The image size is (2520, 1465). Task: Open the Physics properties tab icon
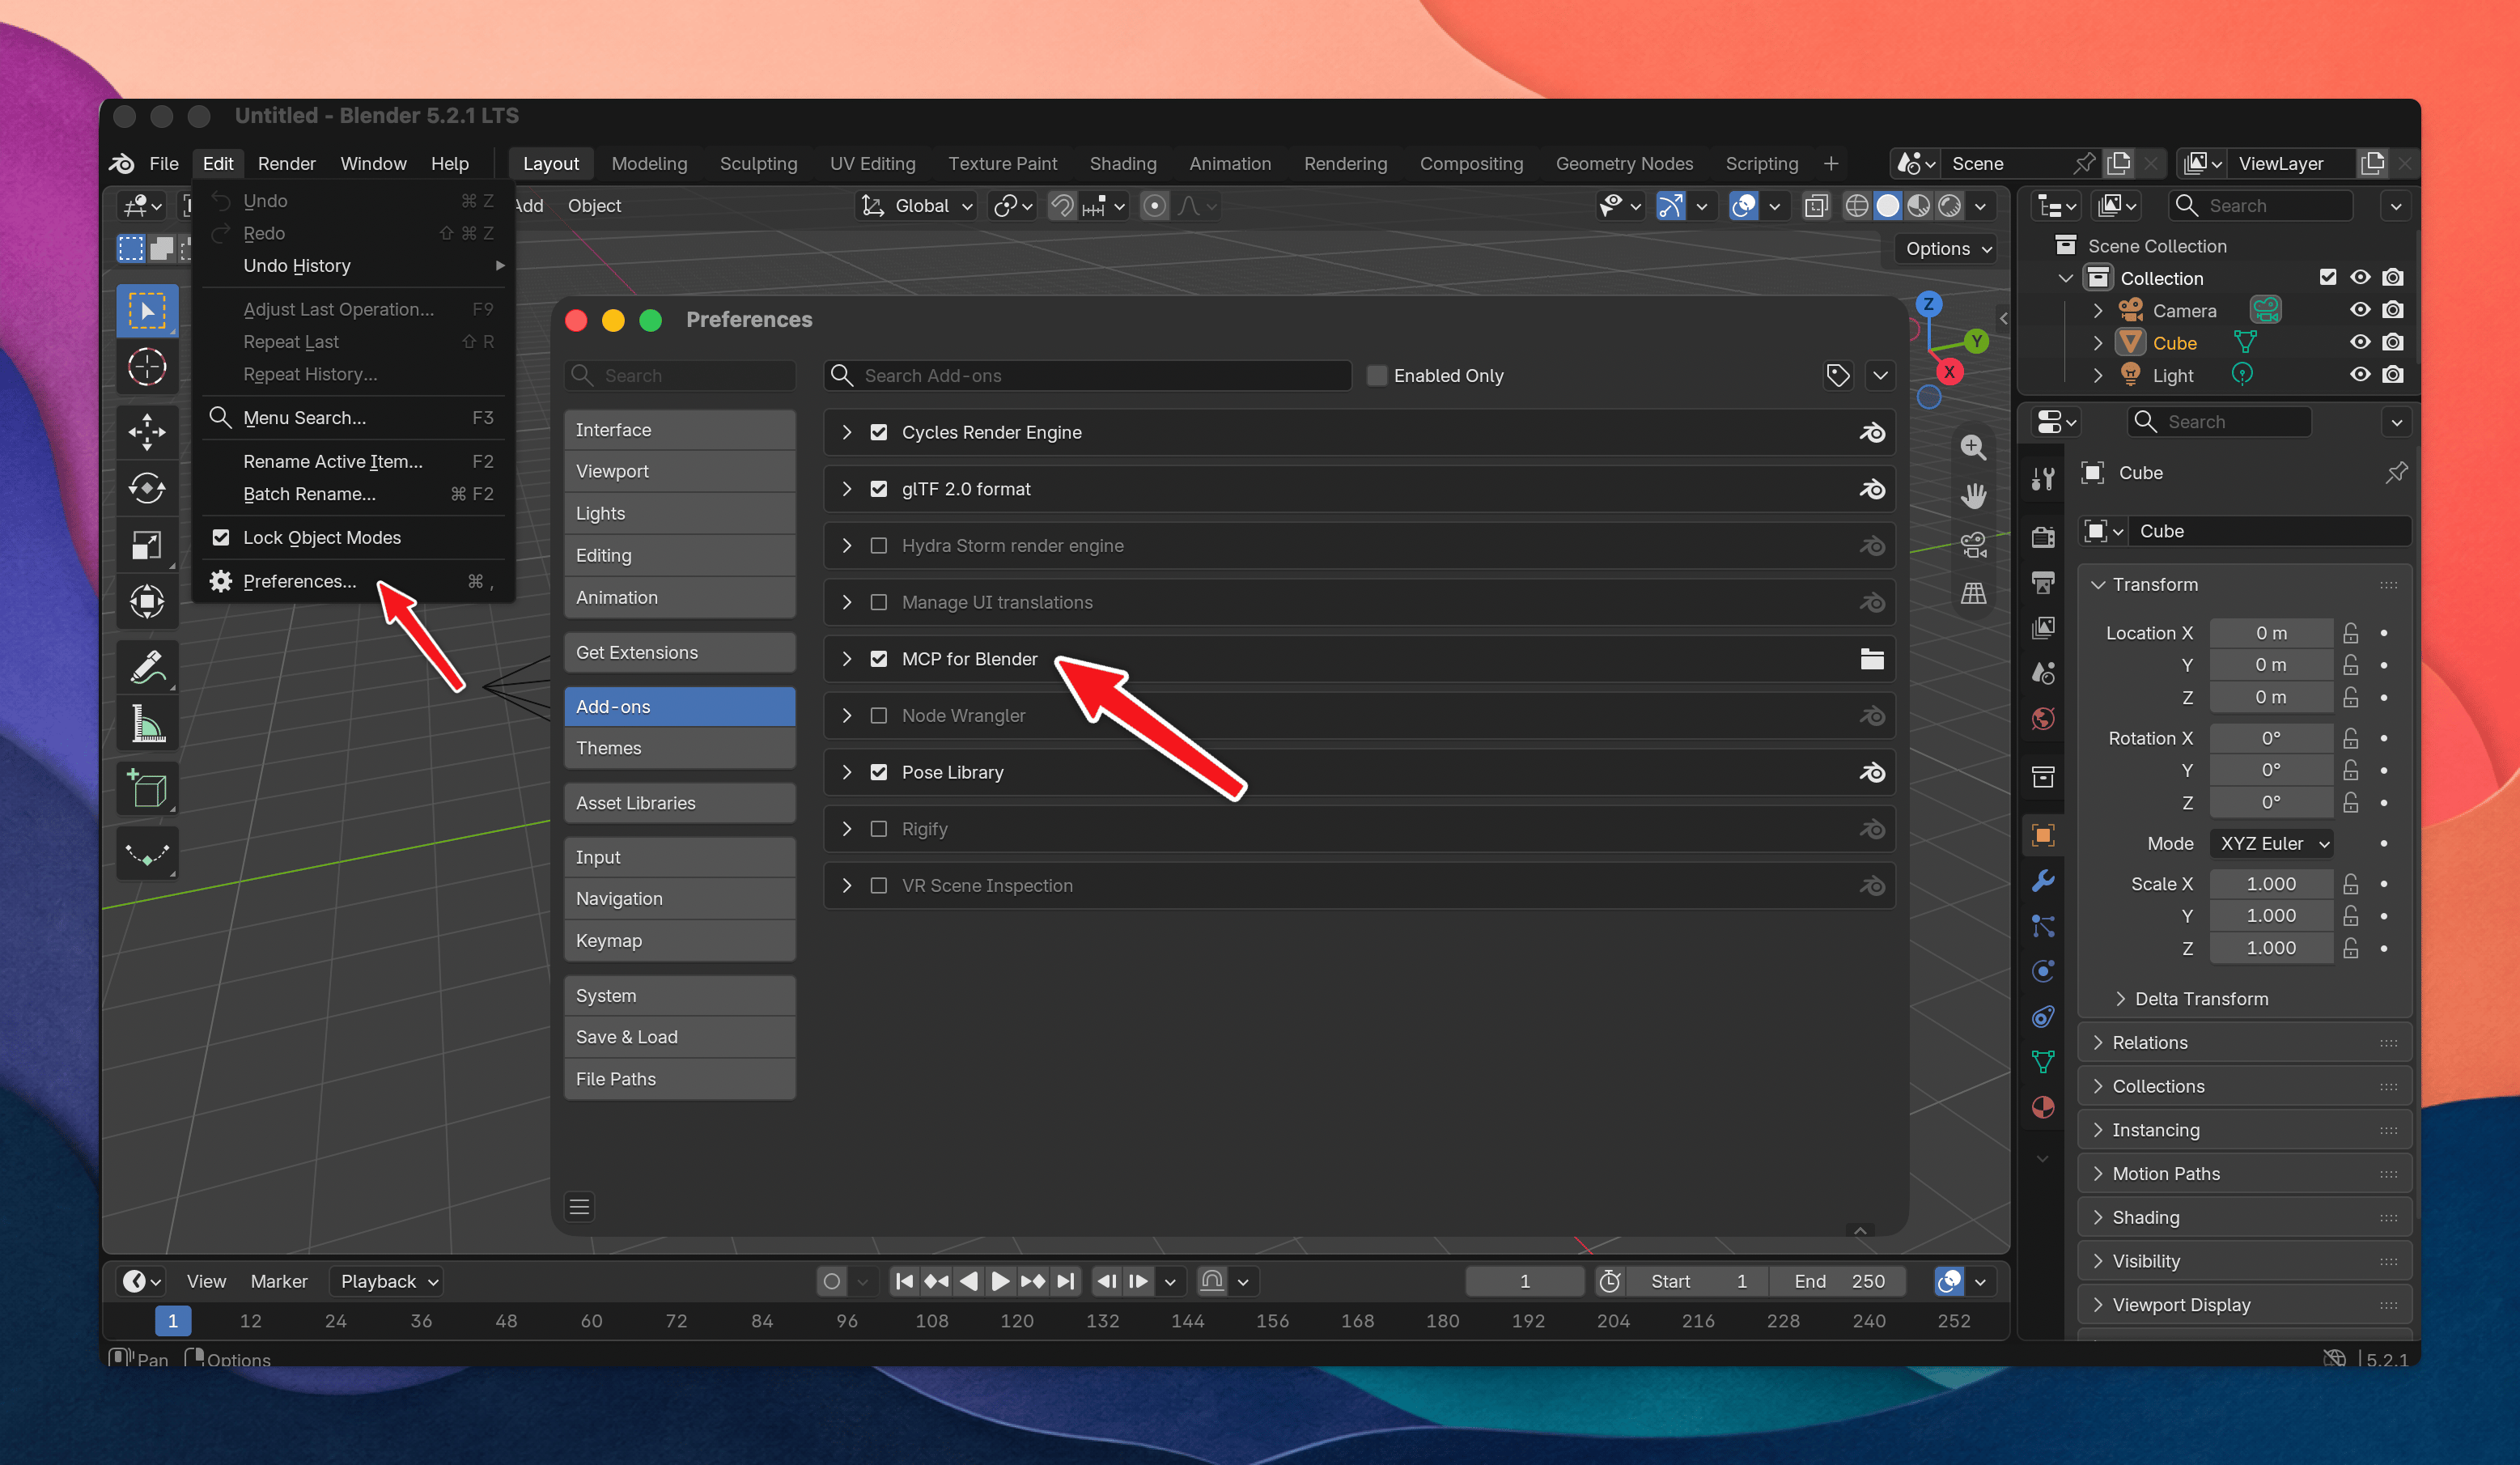[x=2043, y=971]
